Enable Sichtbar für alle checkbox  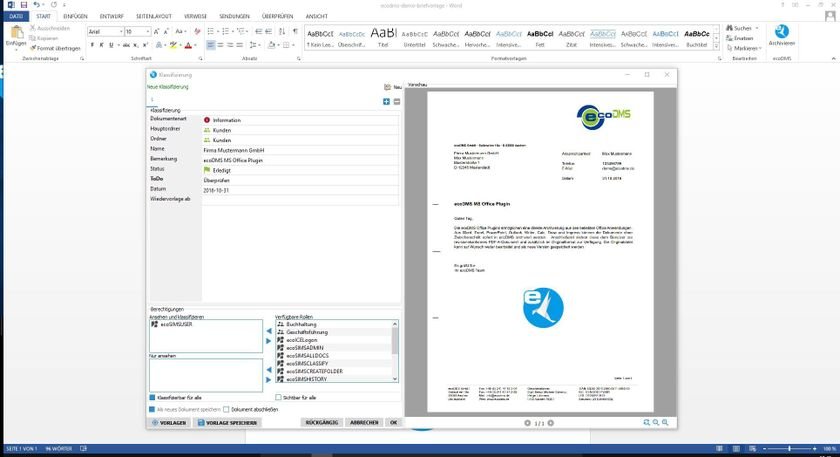click(278, 397)
